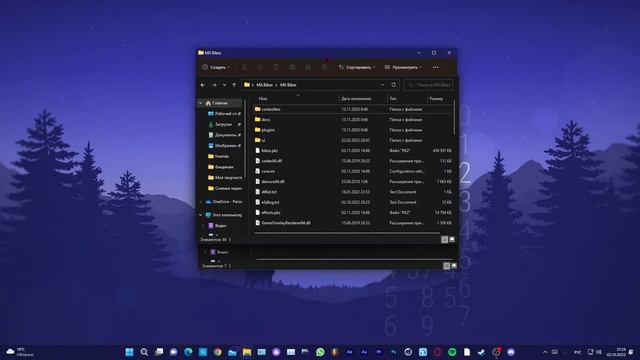Click the file list horizontal scrollbar
Screen dimensions: 640x360
[x=347, y=233]
